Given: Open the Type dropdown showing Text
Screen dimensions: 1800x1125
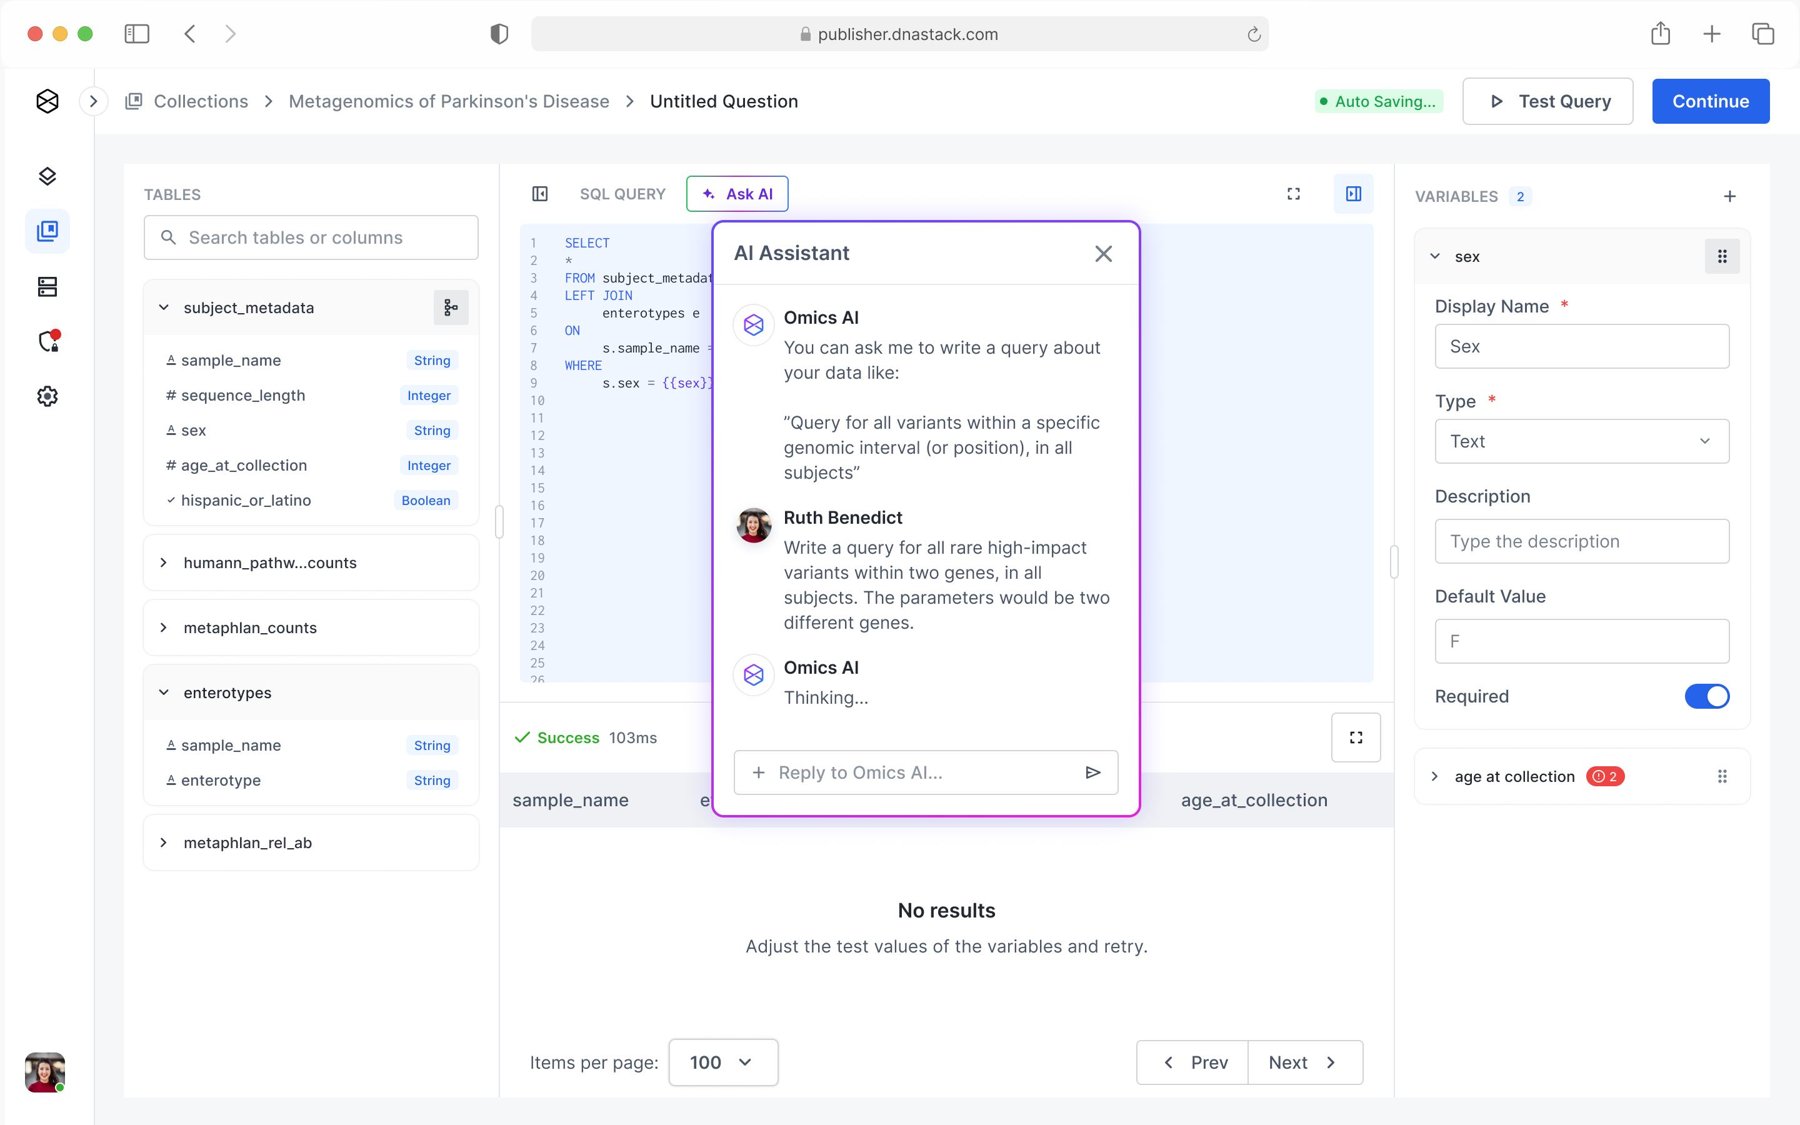Looking at the screenshot, I should [1581, 441].
